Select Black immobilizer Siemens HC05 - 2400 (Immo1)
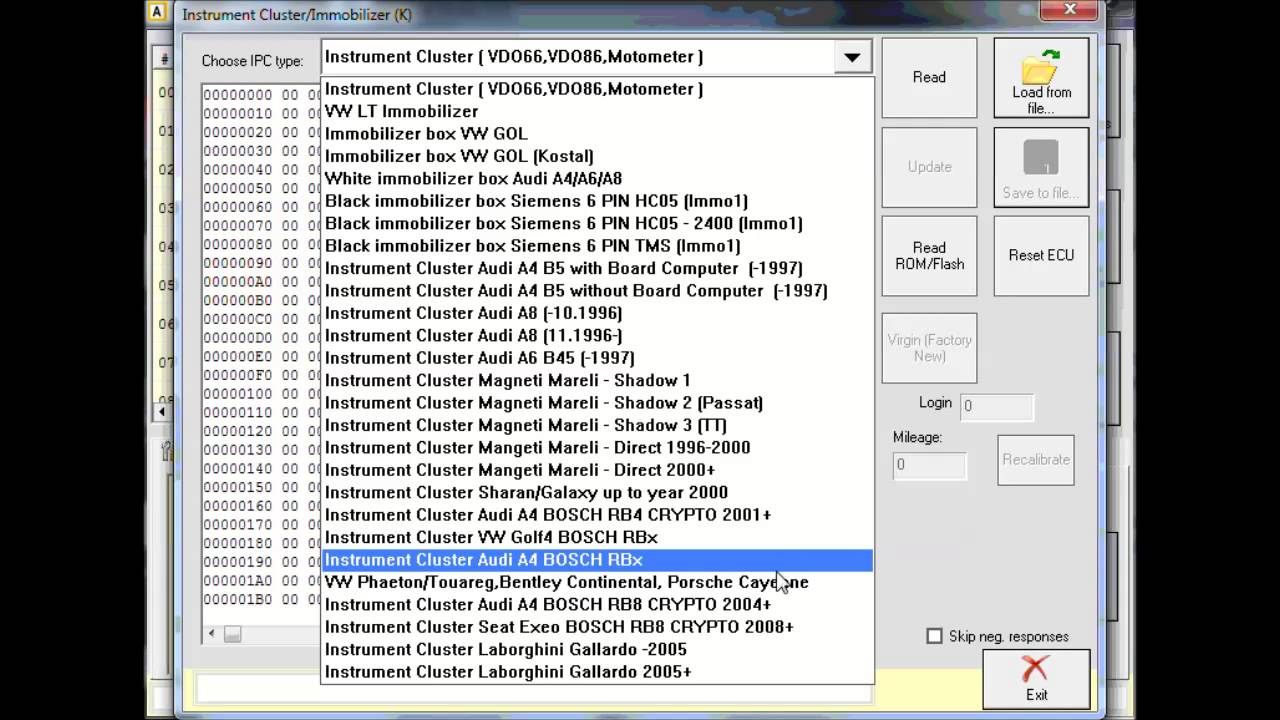 point(597,223)
